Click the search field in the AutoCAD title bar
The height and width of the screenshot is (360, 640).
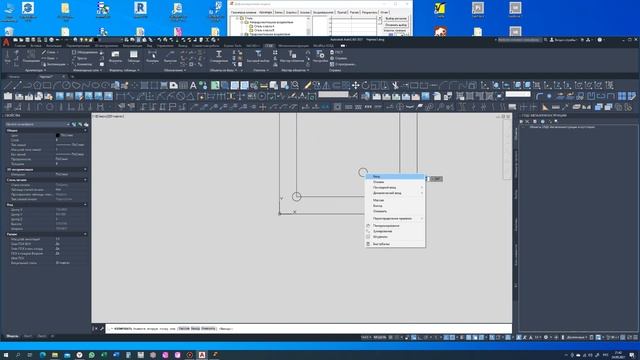coord(519,40)
